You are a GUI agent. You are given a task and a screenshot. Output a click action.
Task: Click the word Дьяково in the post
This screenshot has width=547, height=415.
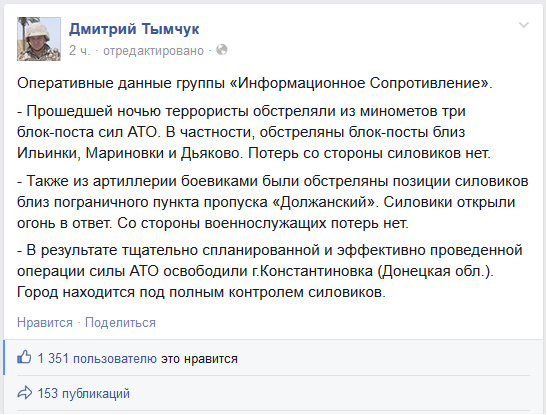pyautogui.click(x=211, y=153)
